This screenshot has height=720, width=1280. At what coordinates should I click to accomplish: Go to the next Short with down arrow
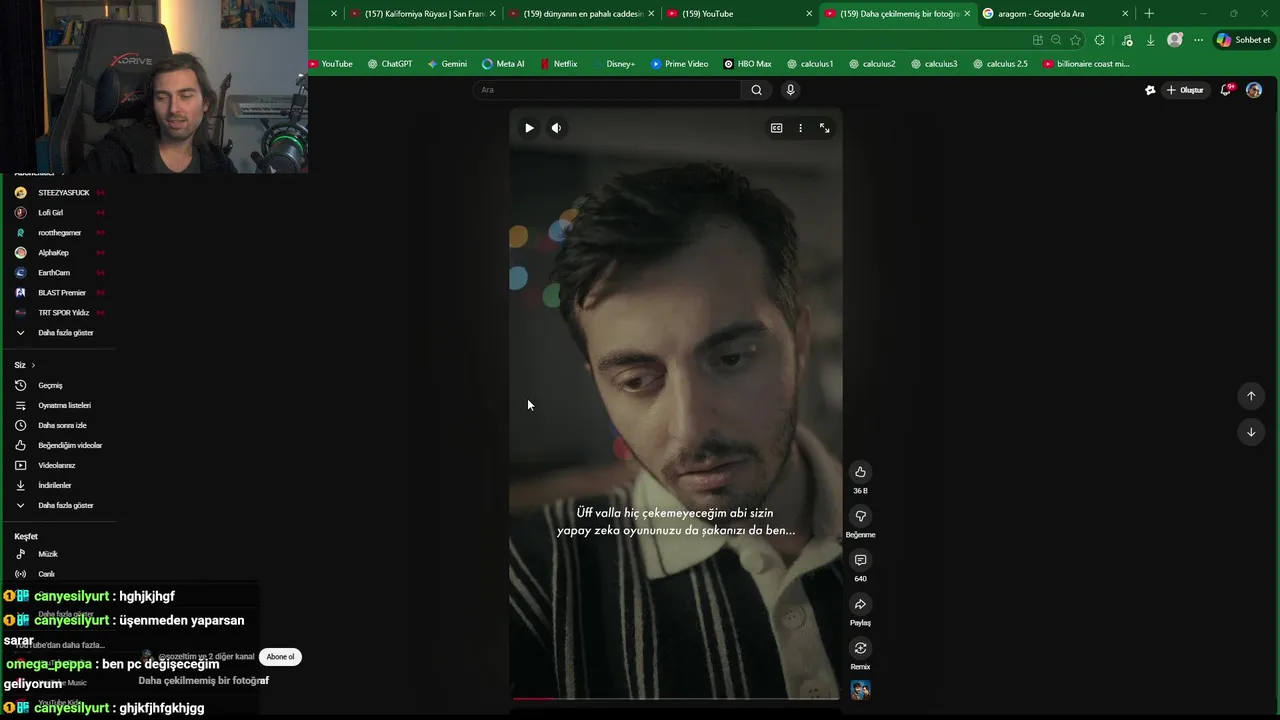pyautogui.click(x=1251, y=432)
